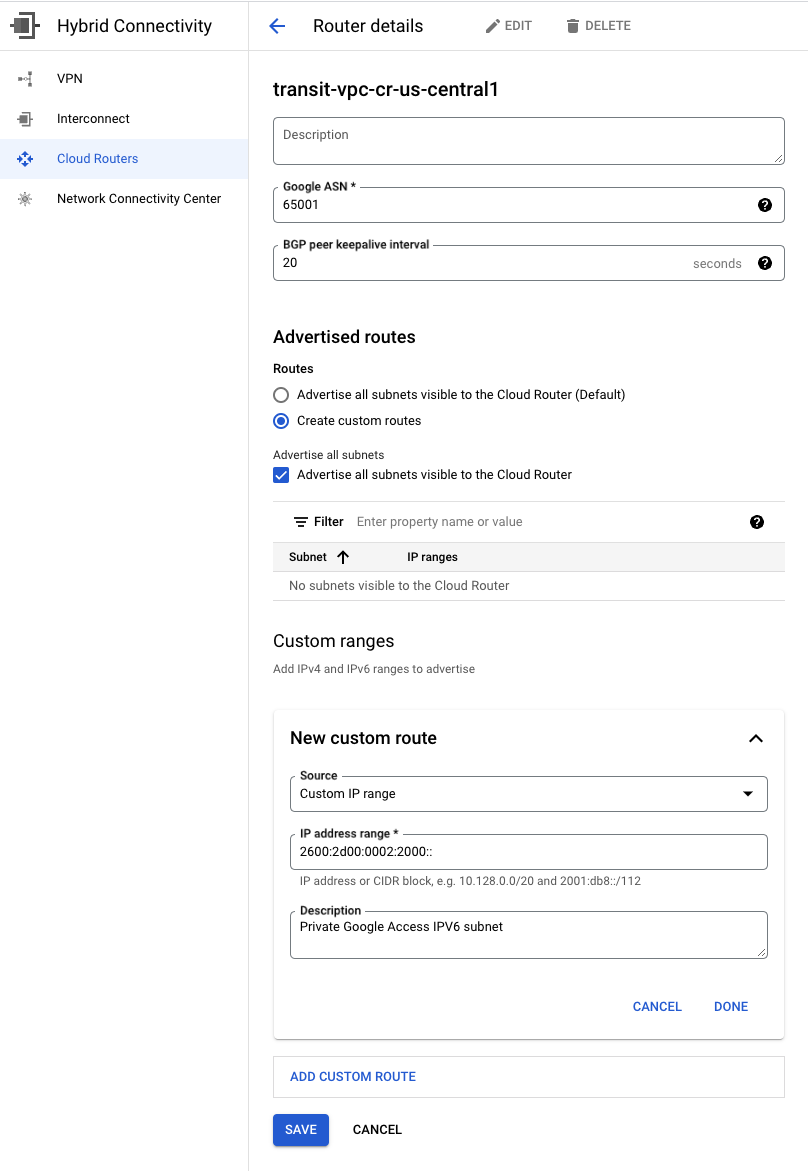Click the back arrow beside Router details
This screenshot has width=808, height=1171.
point(278,26)
